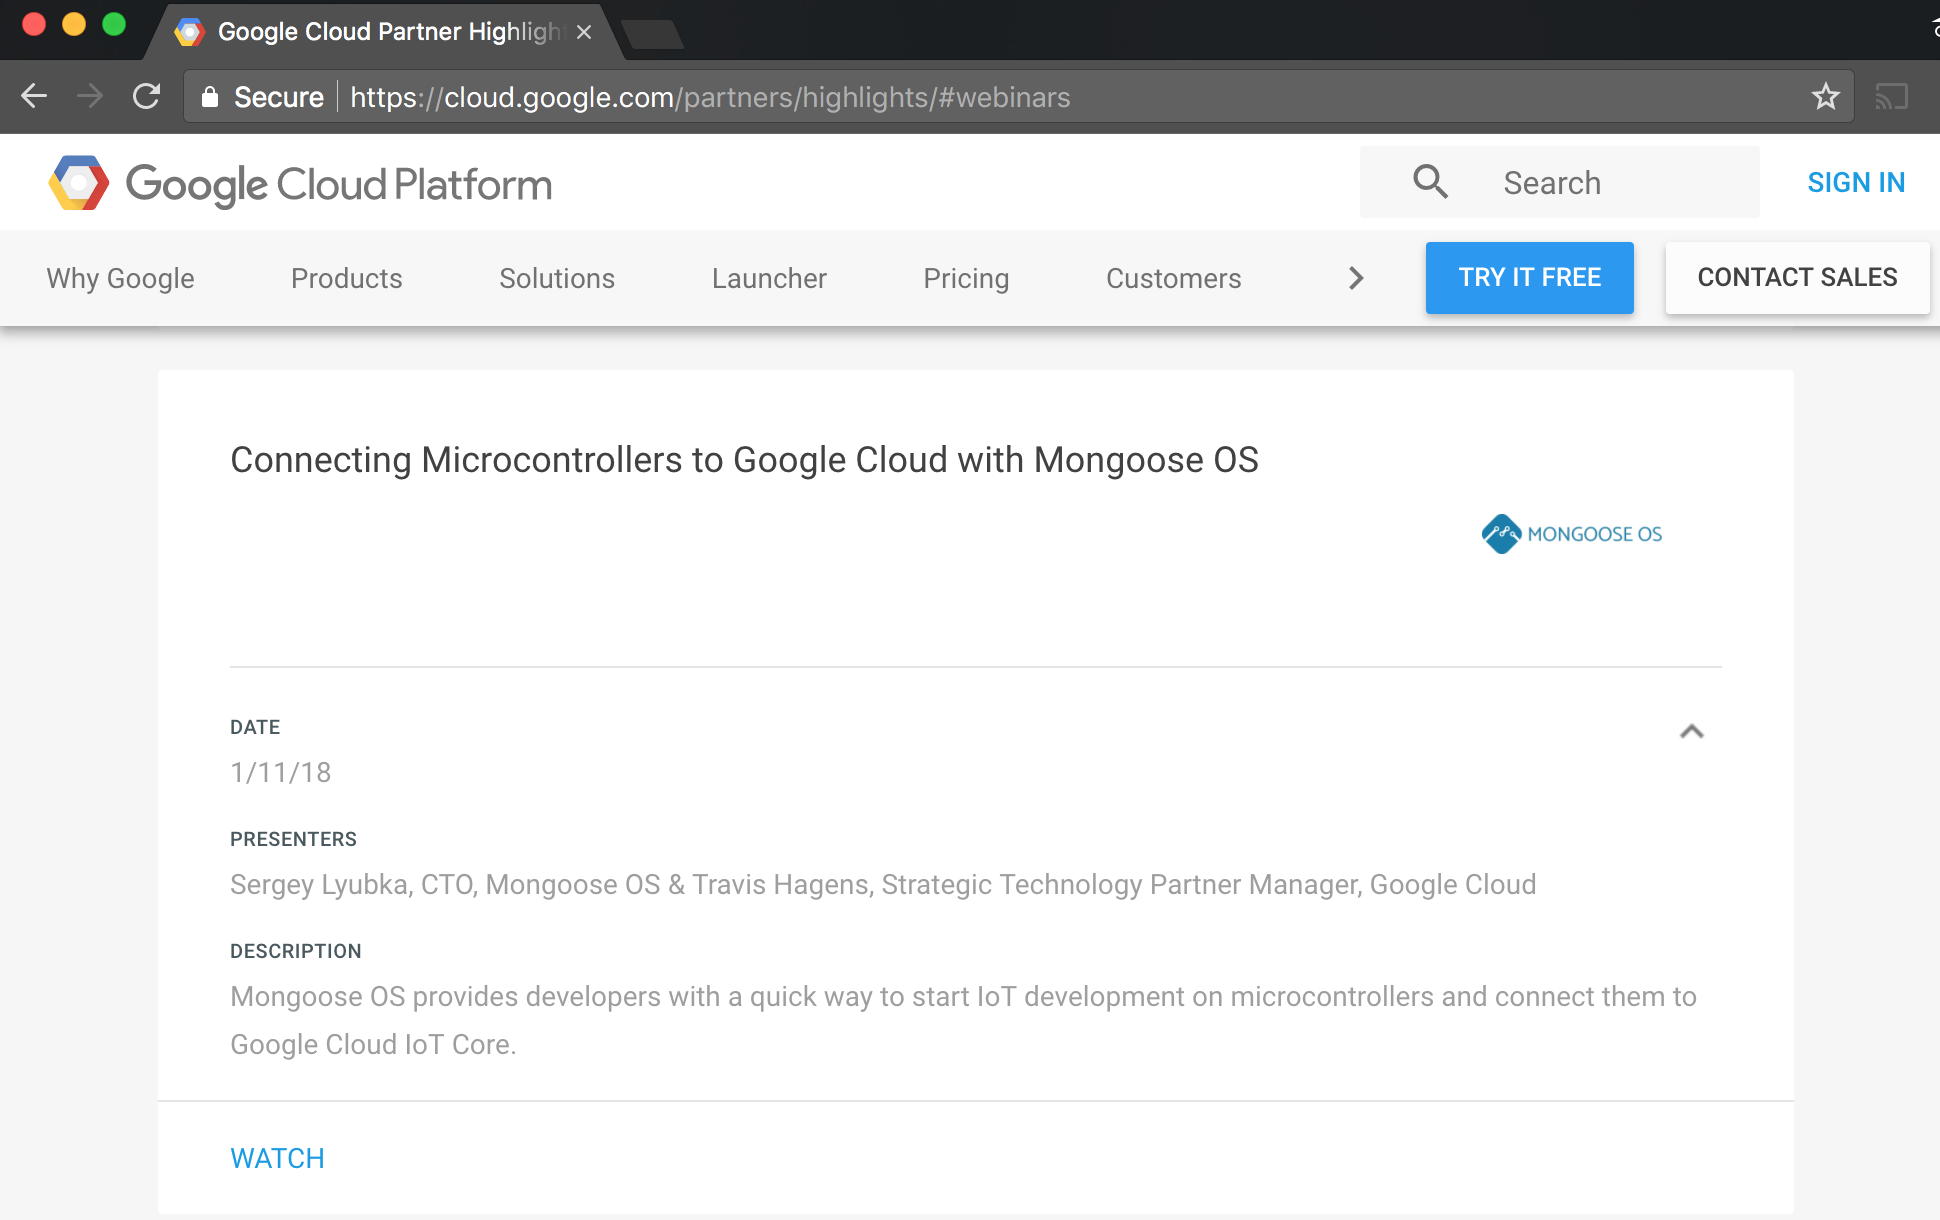Bookmark this page with the star icon
The height and width of the screenshot is (1220, 1940).
click(x=1825, y=96)
